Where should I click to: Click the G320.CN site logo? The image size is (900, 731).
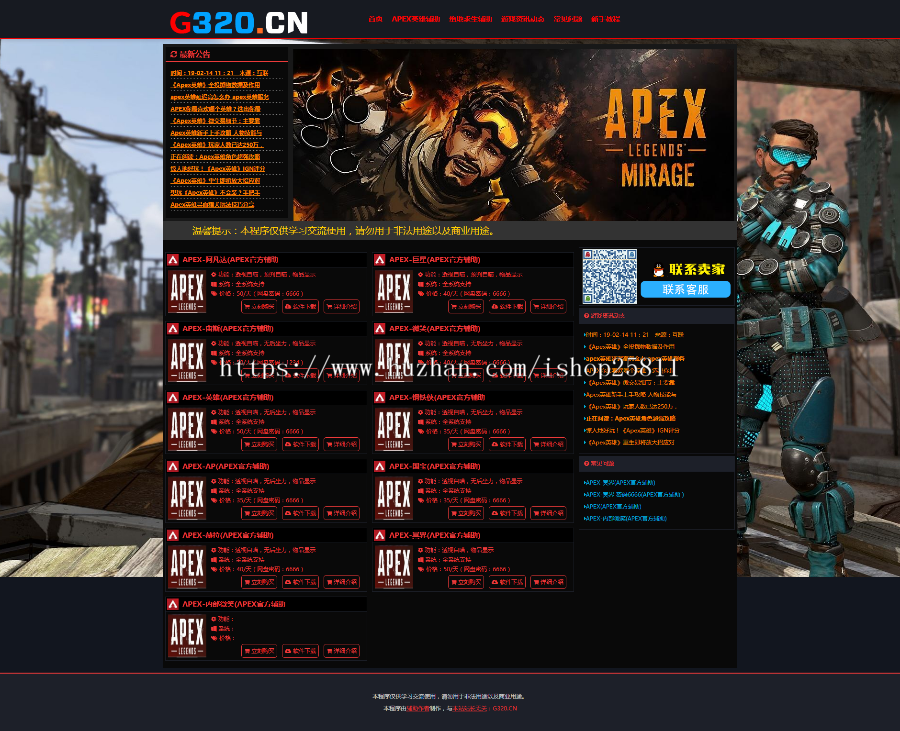[239, 23]
